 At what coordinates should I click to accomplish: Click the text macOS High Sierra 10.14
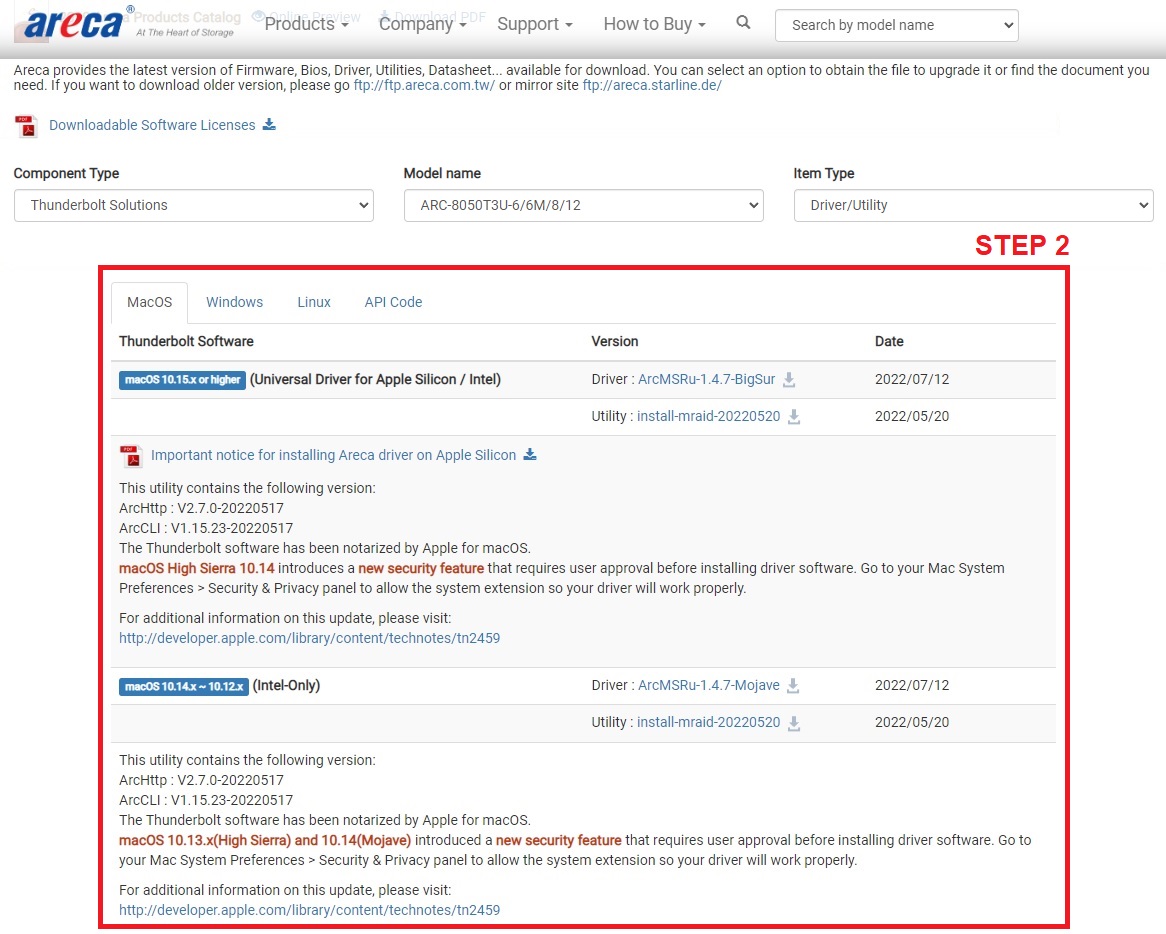(196, 568)
